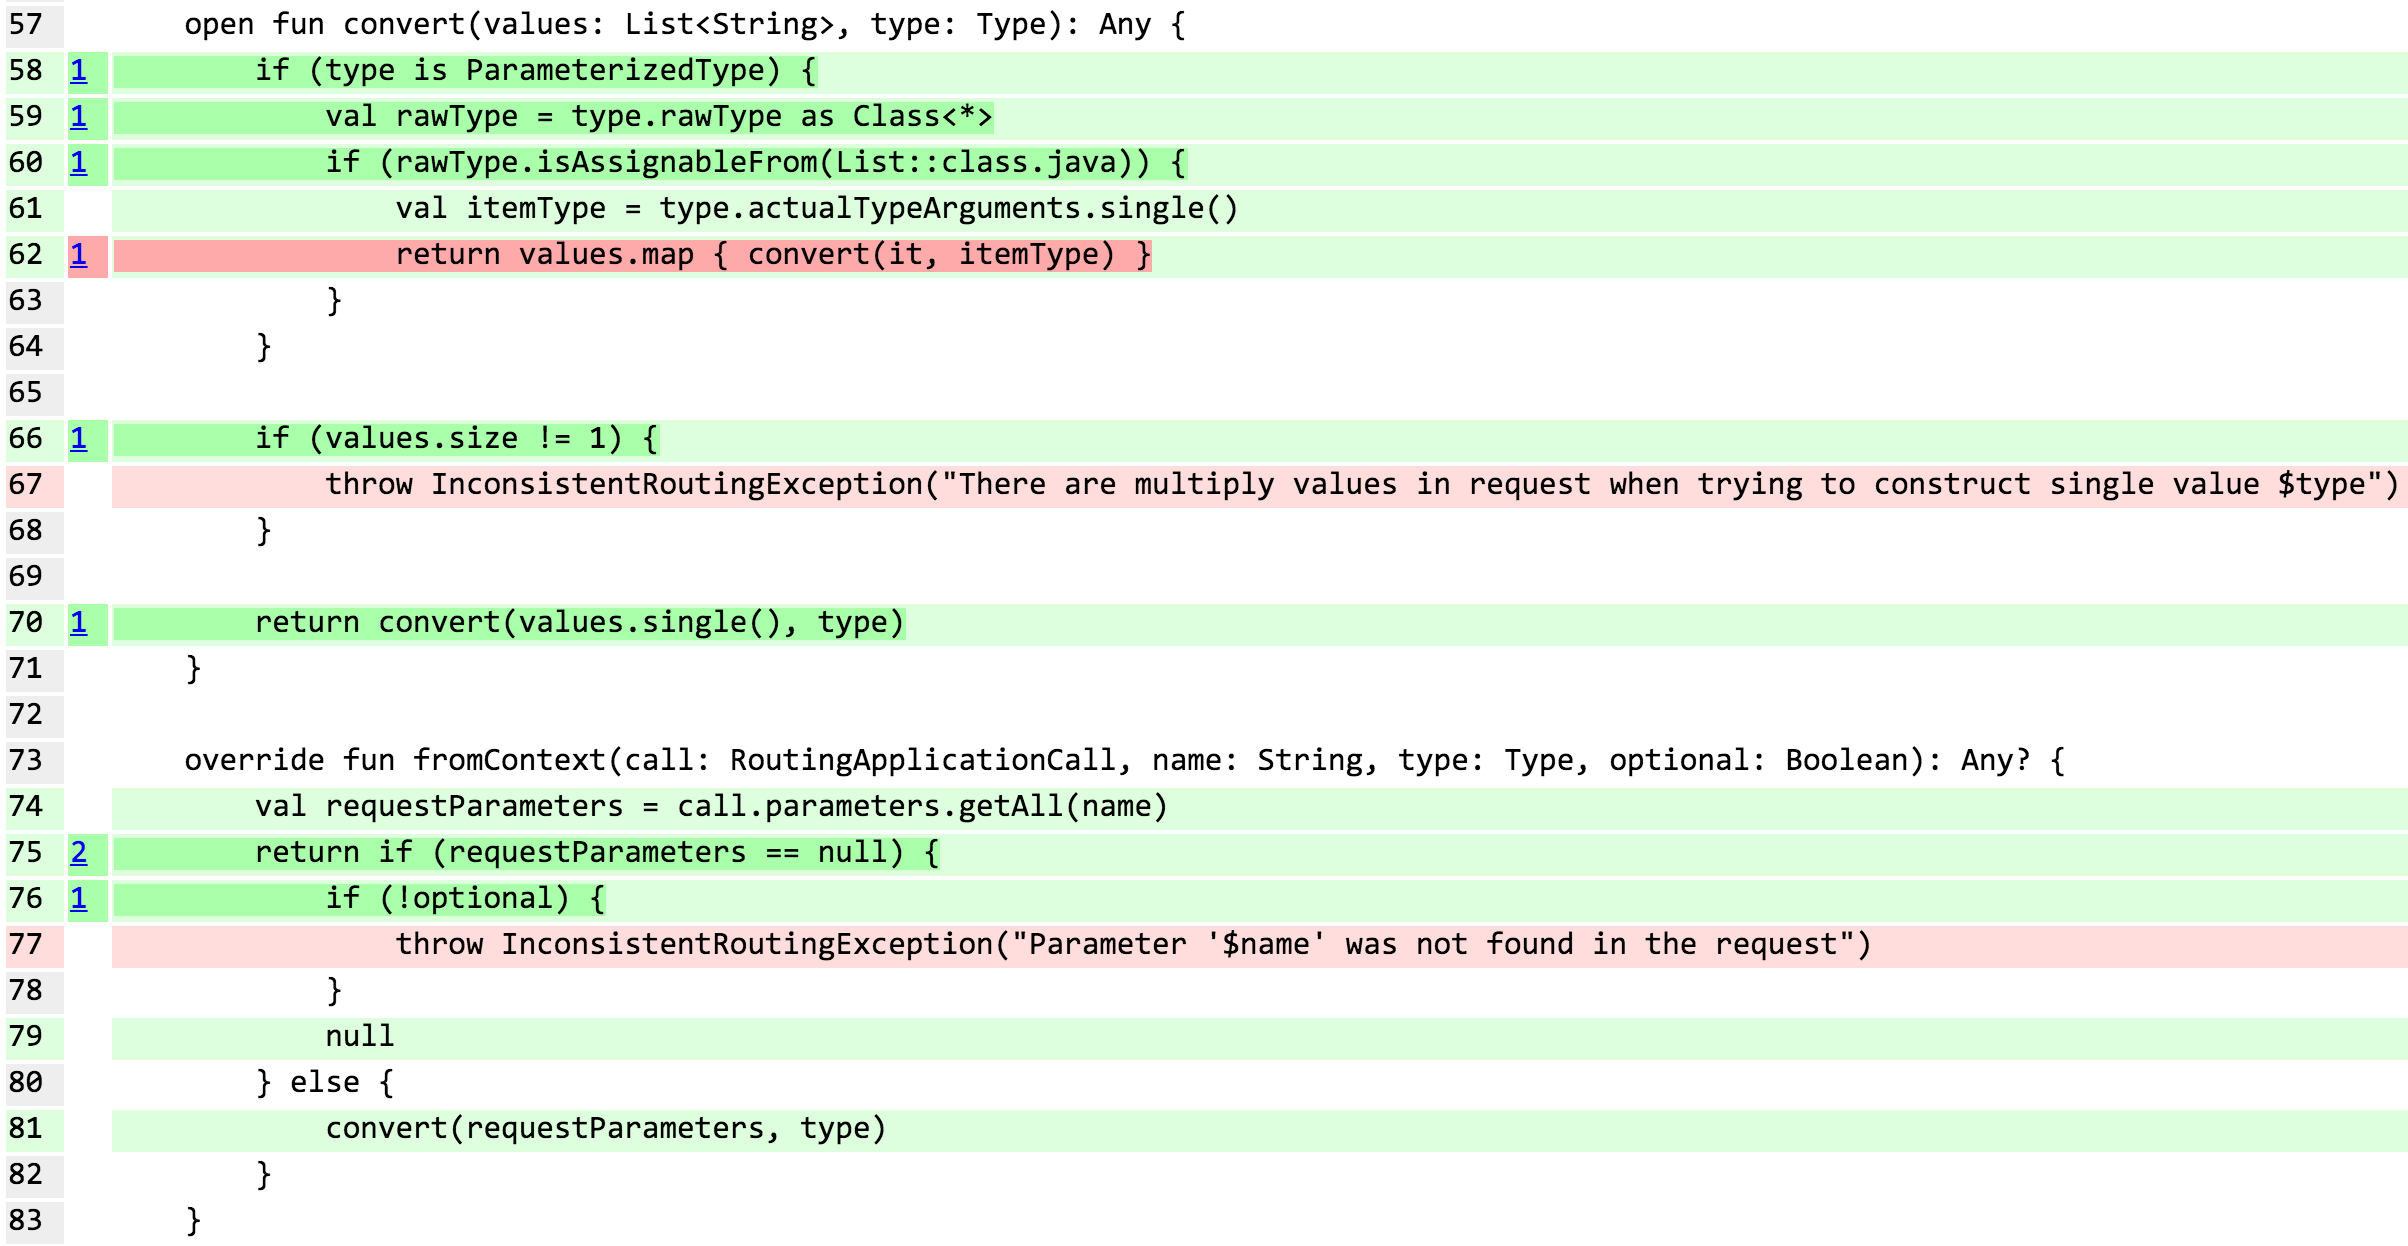The image size is (2408, 1246).
Task: Click 'val requestParameters = call.parameters.getAll(name)' line
Action: 711,807
